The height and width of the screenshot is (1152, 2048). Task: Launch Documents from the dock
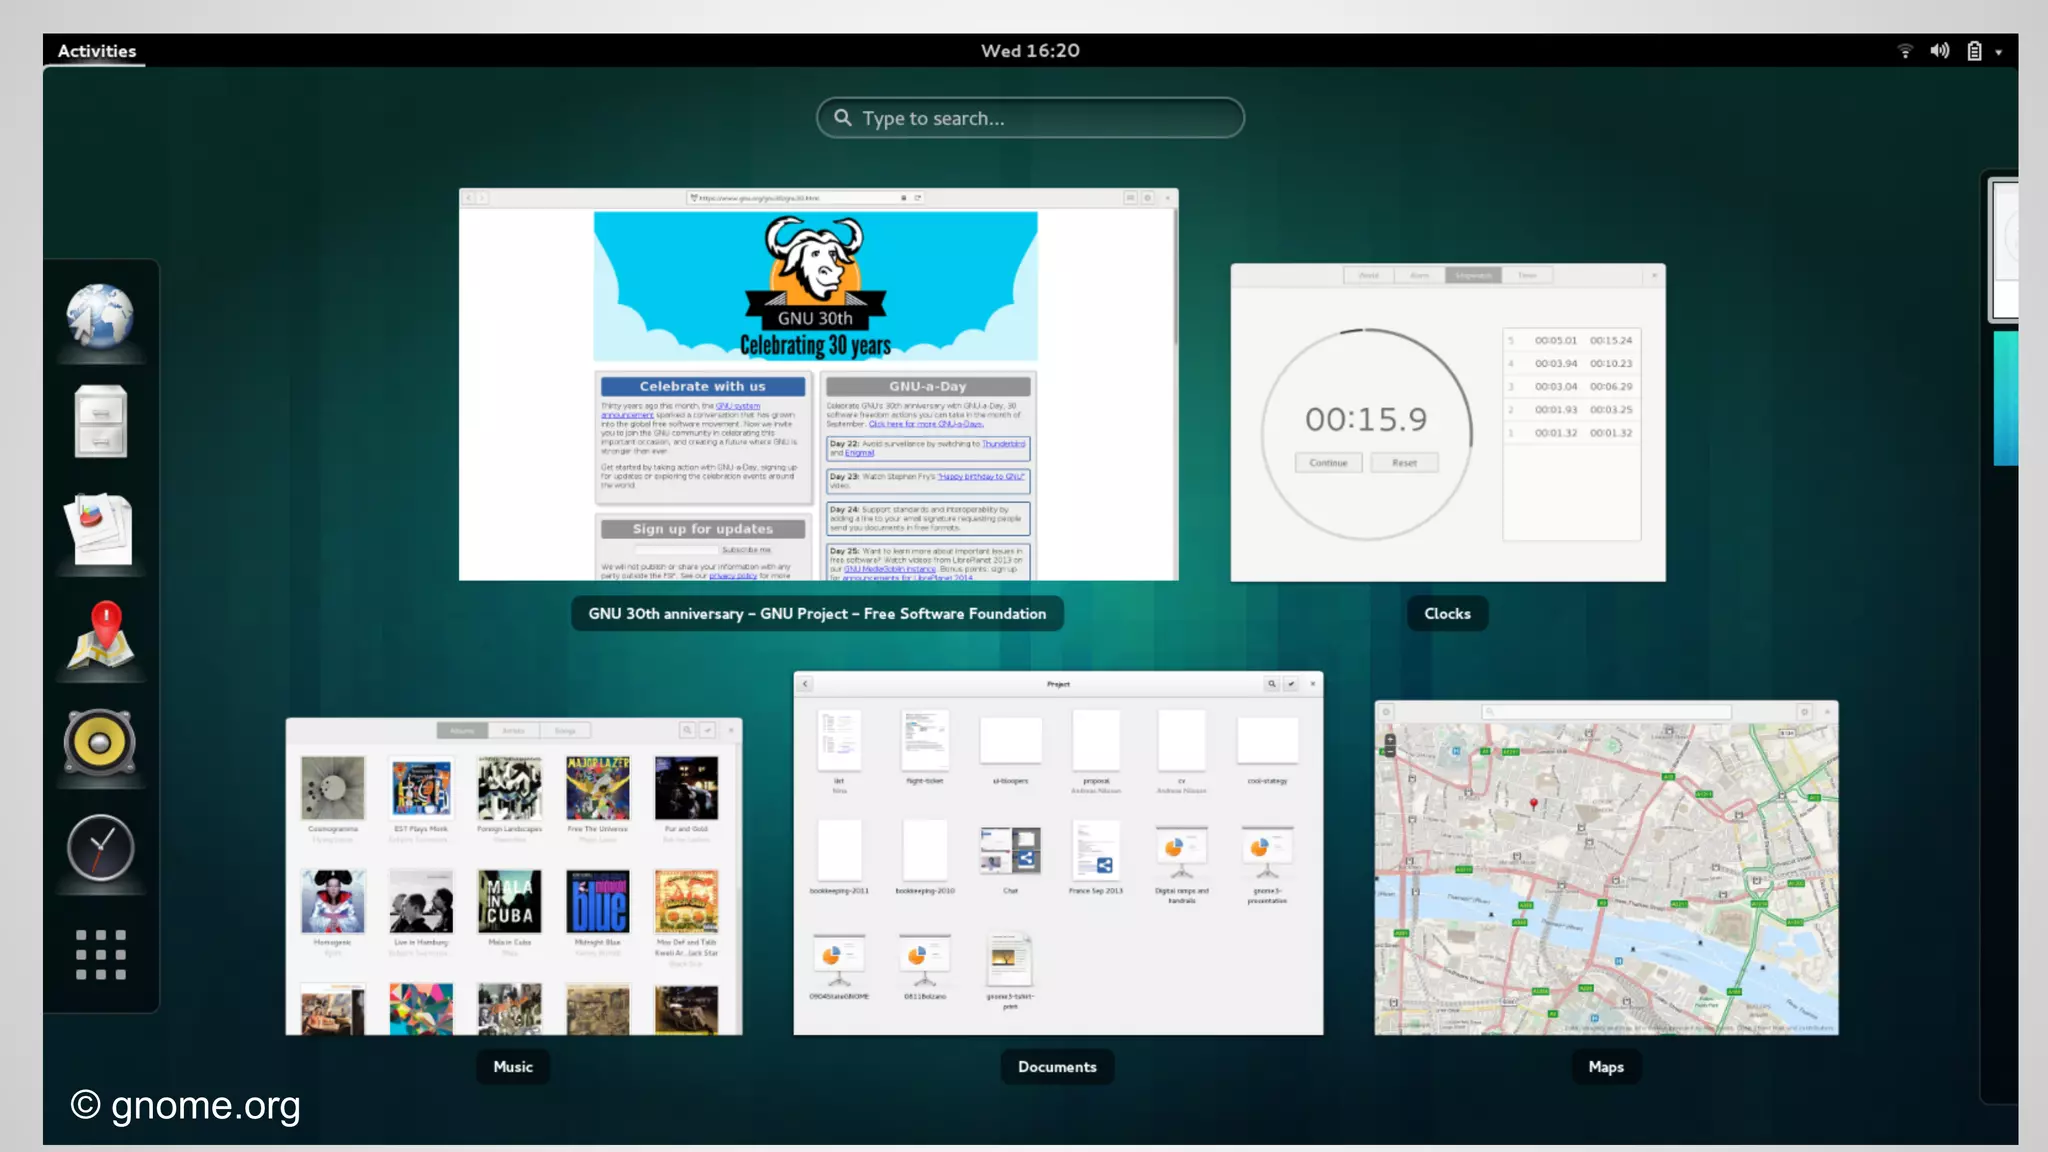[x=100, y=529]
